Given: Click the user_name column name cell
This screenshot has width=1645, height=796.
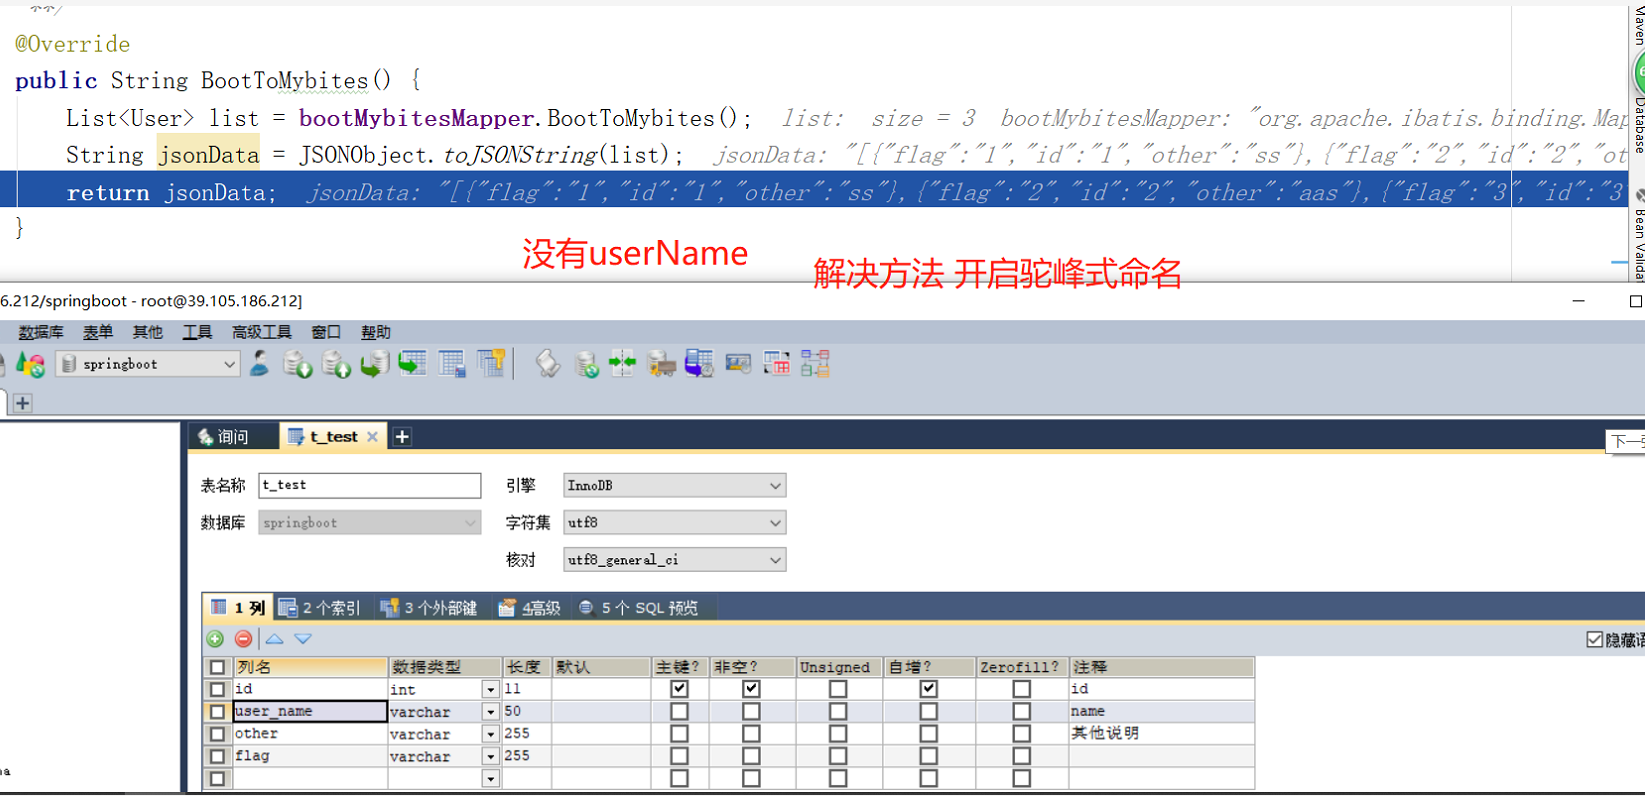Looking at the screenshot, I should [x=310, y=711].
